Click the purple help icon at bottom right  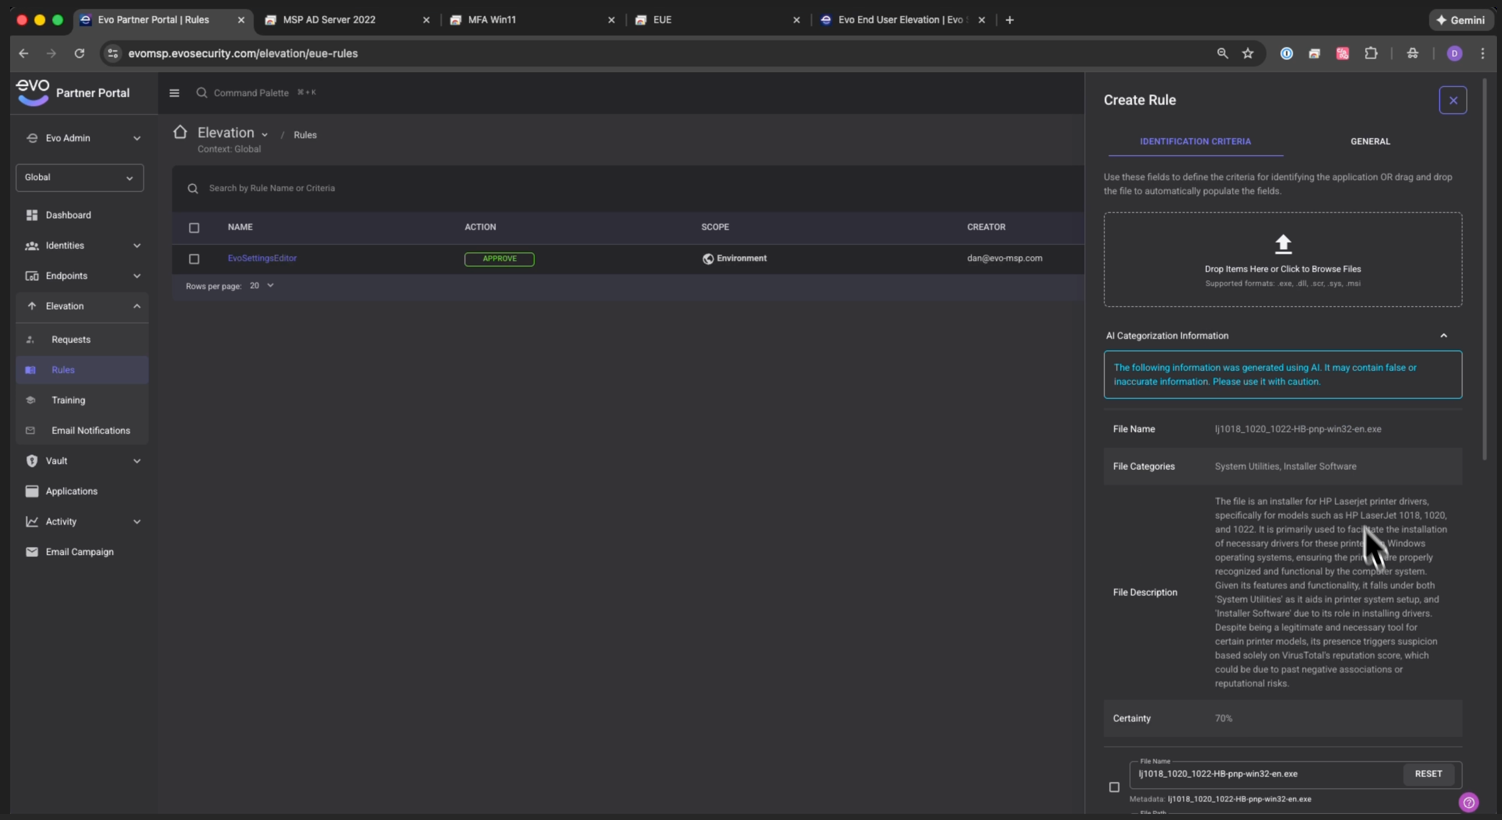click(1468, 802)
